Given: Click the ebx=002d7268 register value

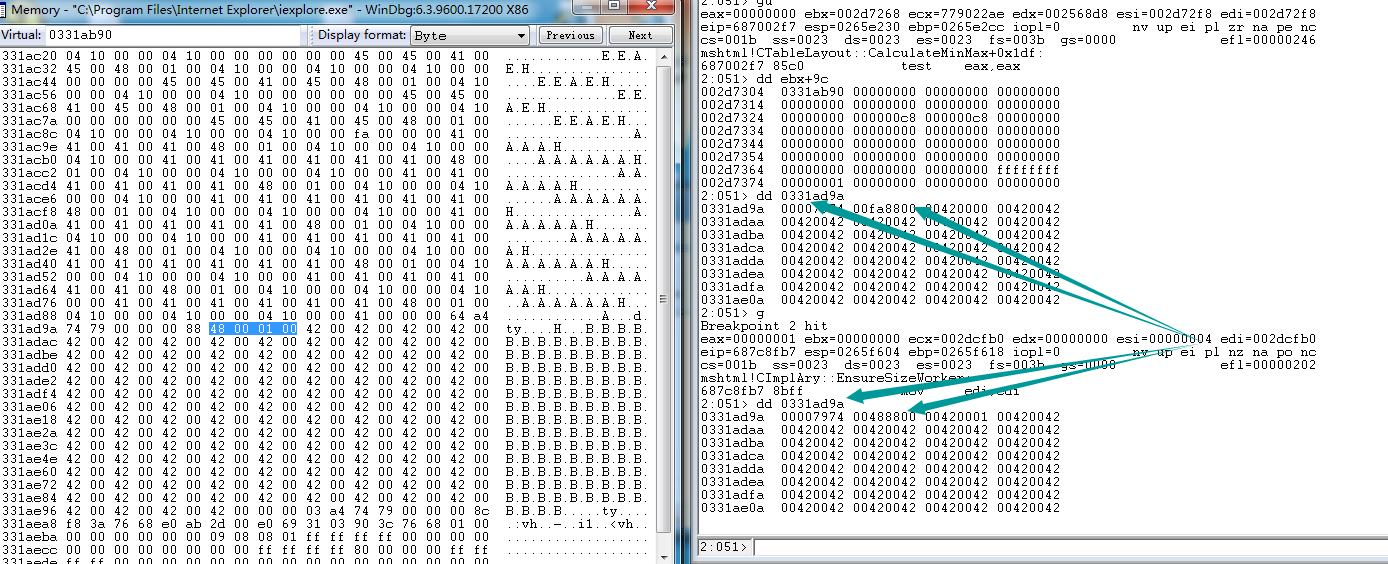Looking at the screenshot, I should 852,15.
